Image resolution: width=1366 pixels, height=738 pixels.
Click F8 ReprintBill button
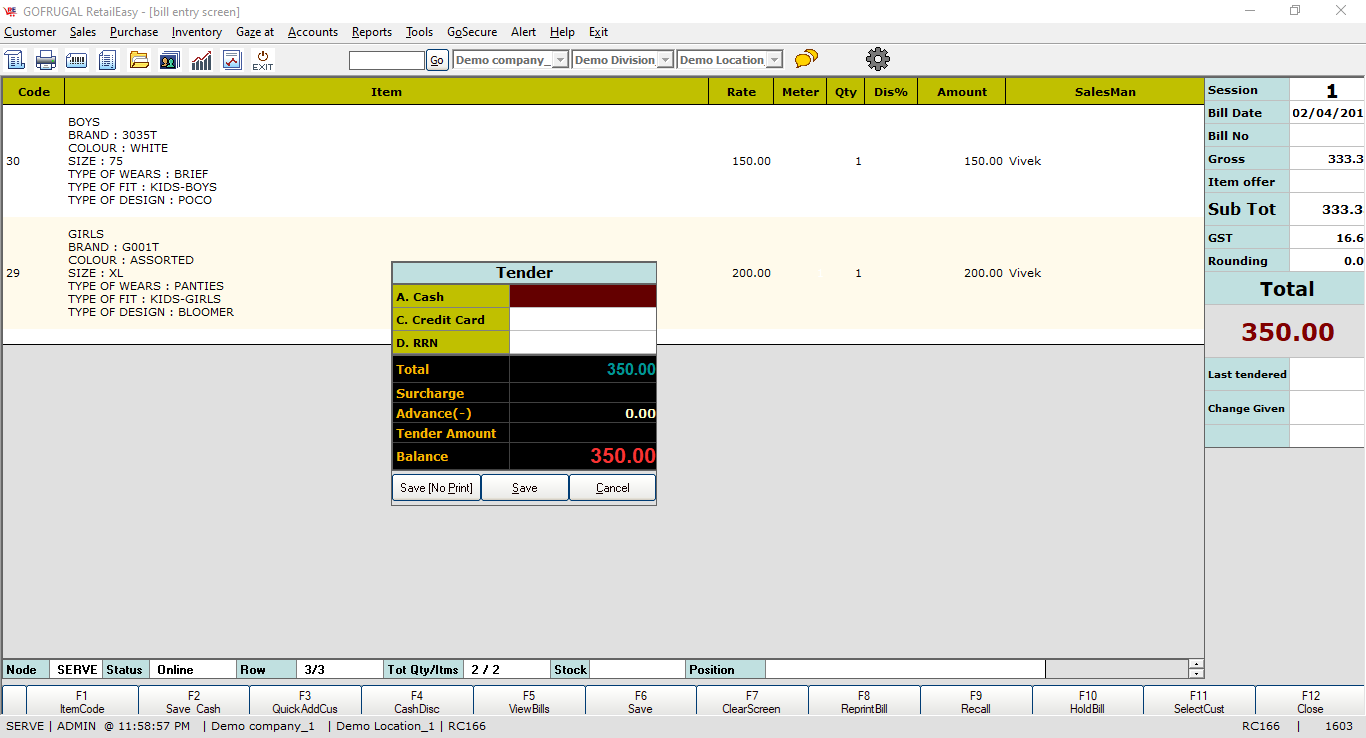(864, 702)
